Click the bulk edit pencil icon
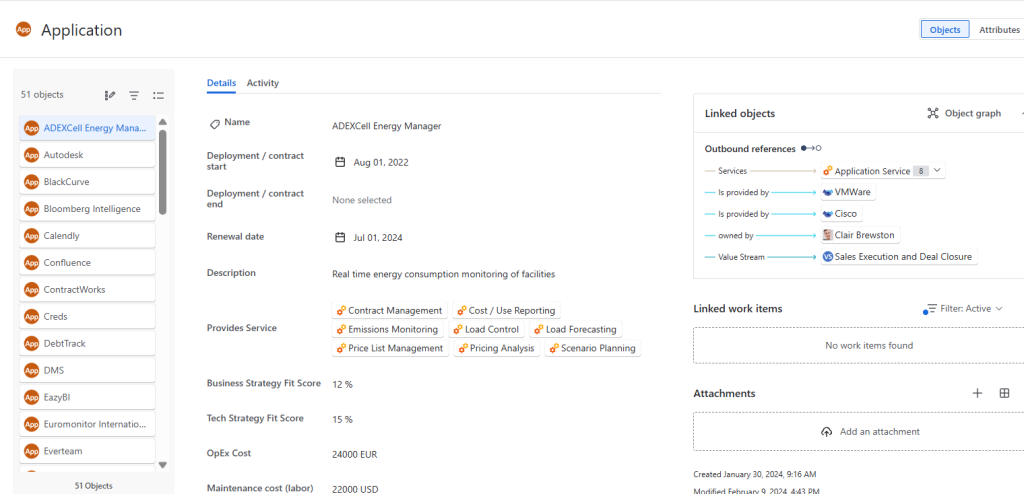 click(x=110, y=95)
